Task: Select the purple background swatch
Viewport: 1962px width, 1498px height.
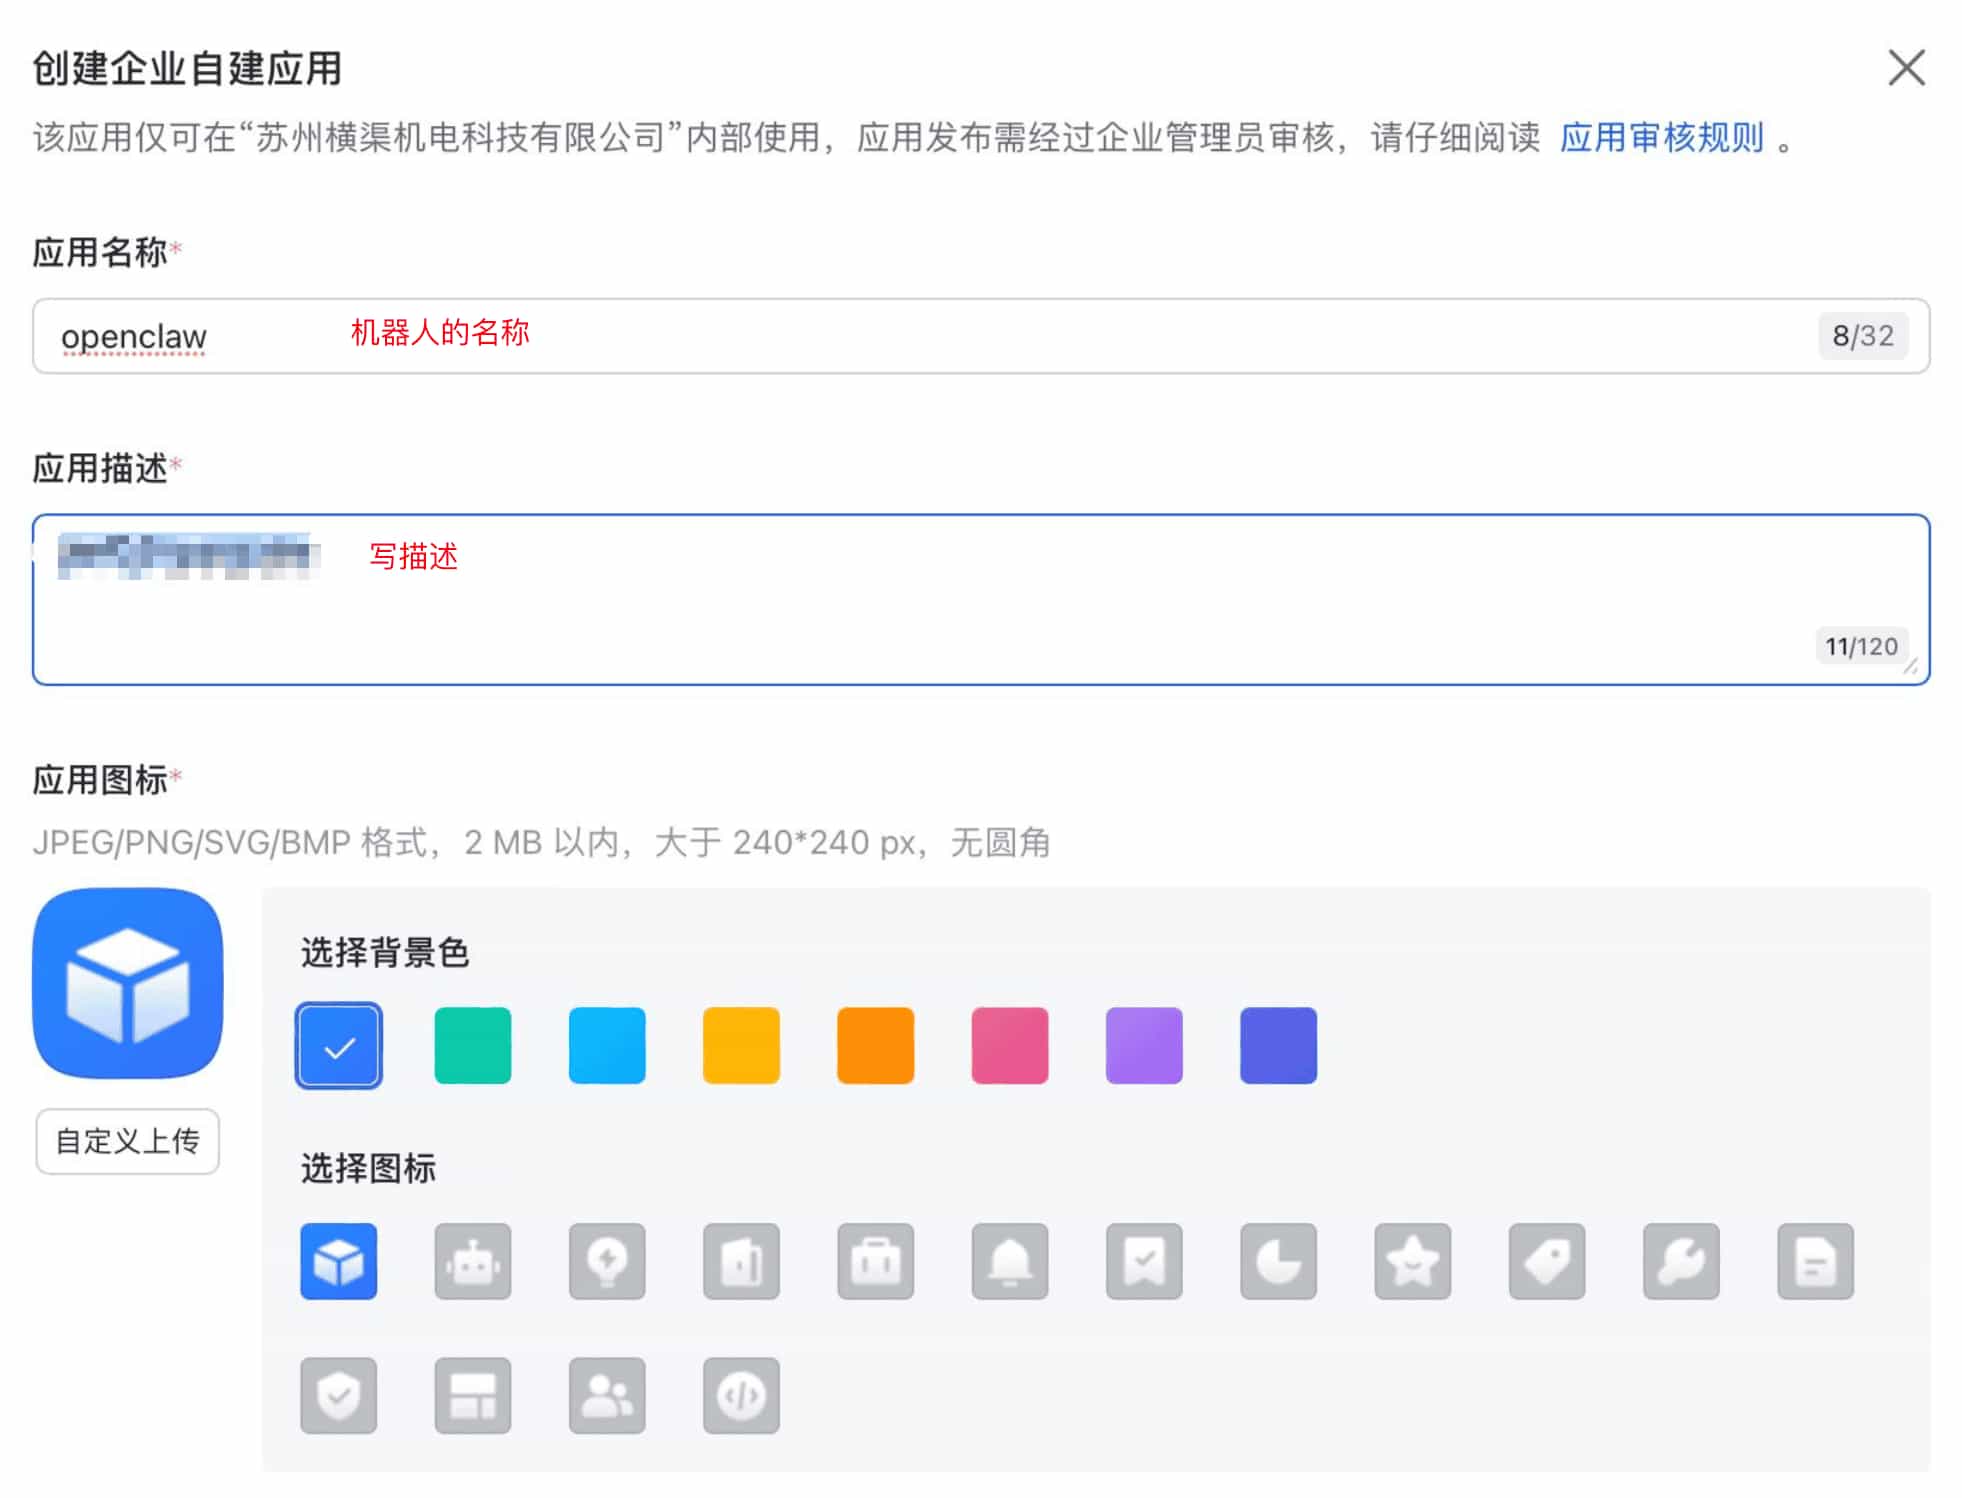Action: pyautogui.click(x=1143, y=1045)
